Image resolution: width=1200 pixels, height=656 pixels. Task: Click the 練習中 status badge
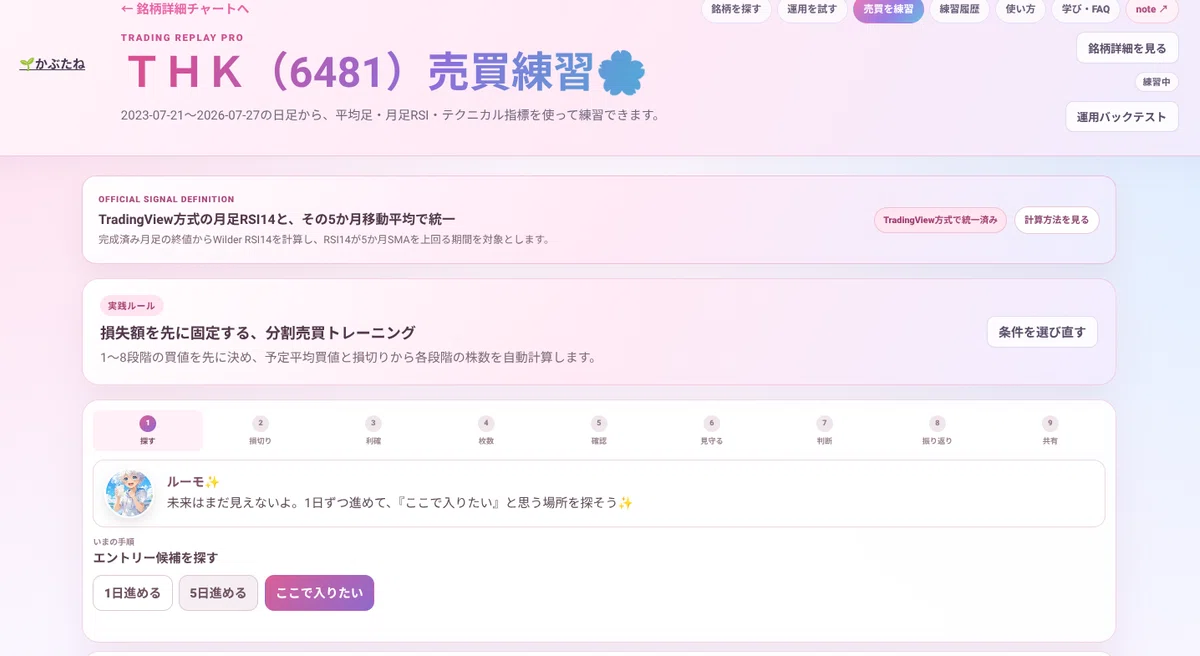(1156, 82)
